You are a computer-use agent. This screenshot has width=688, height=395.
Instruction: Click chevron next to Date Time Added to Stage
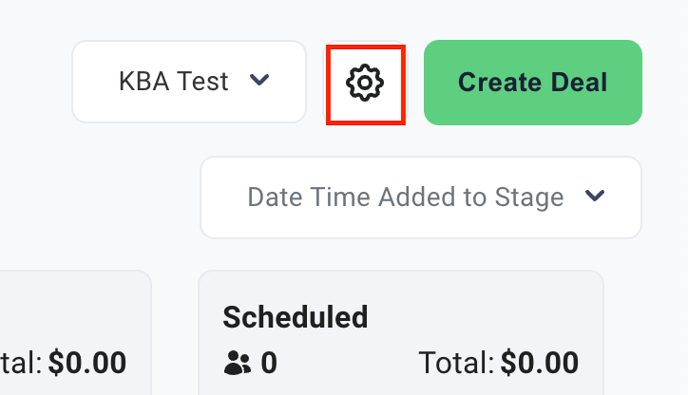(595, 195)
